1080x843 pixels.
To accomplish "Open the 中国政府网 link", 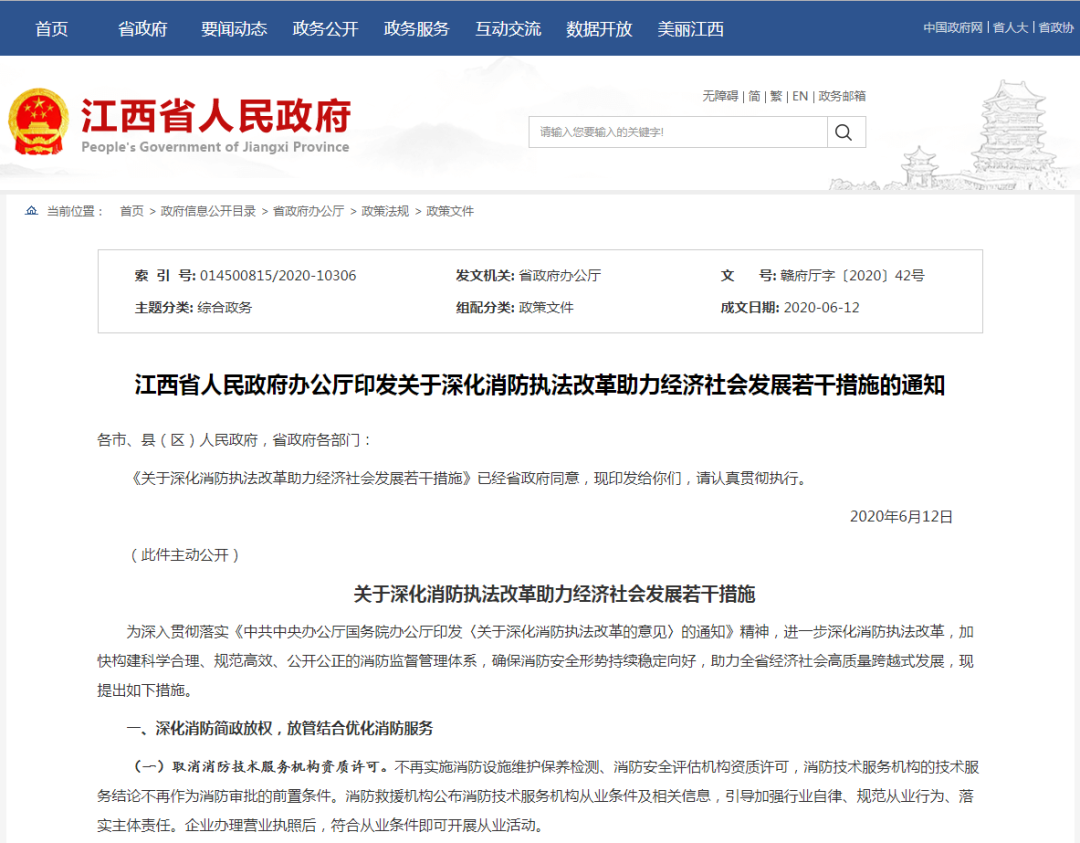I will coord(953,28).
